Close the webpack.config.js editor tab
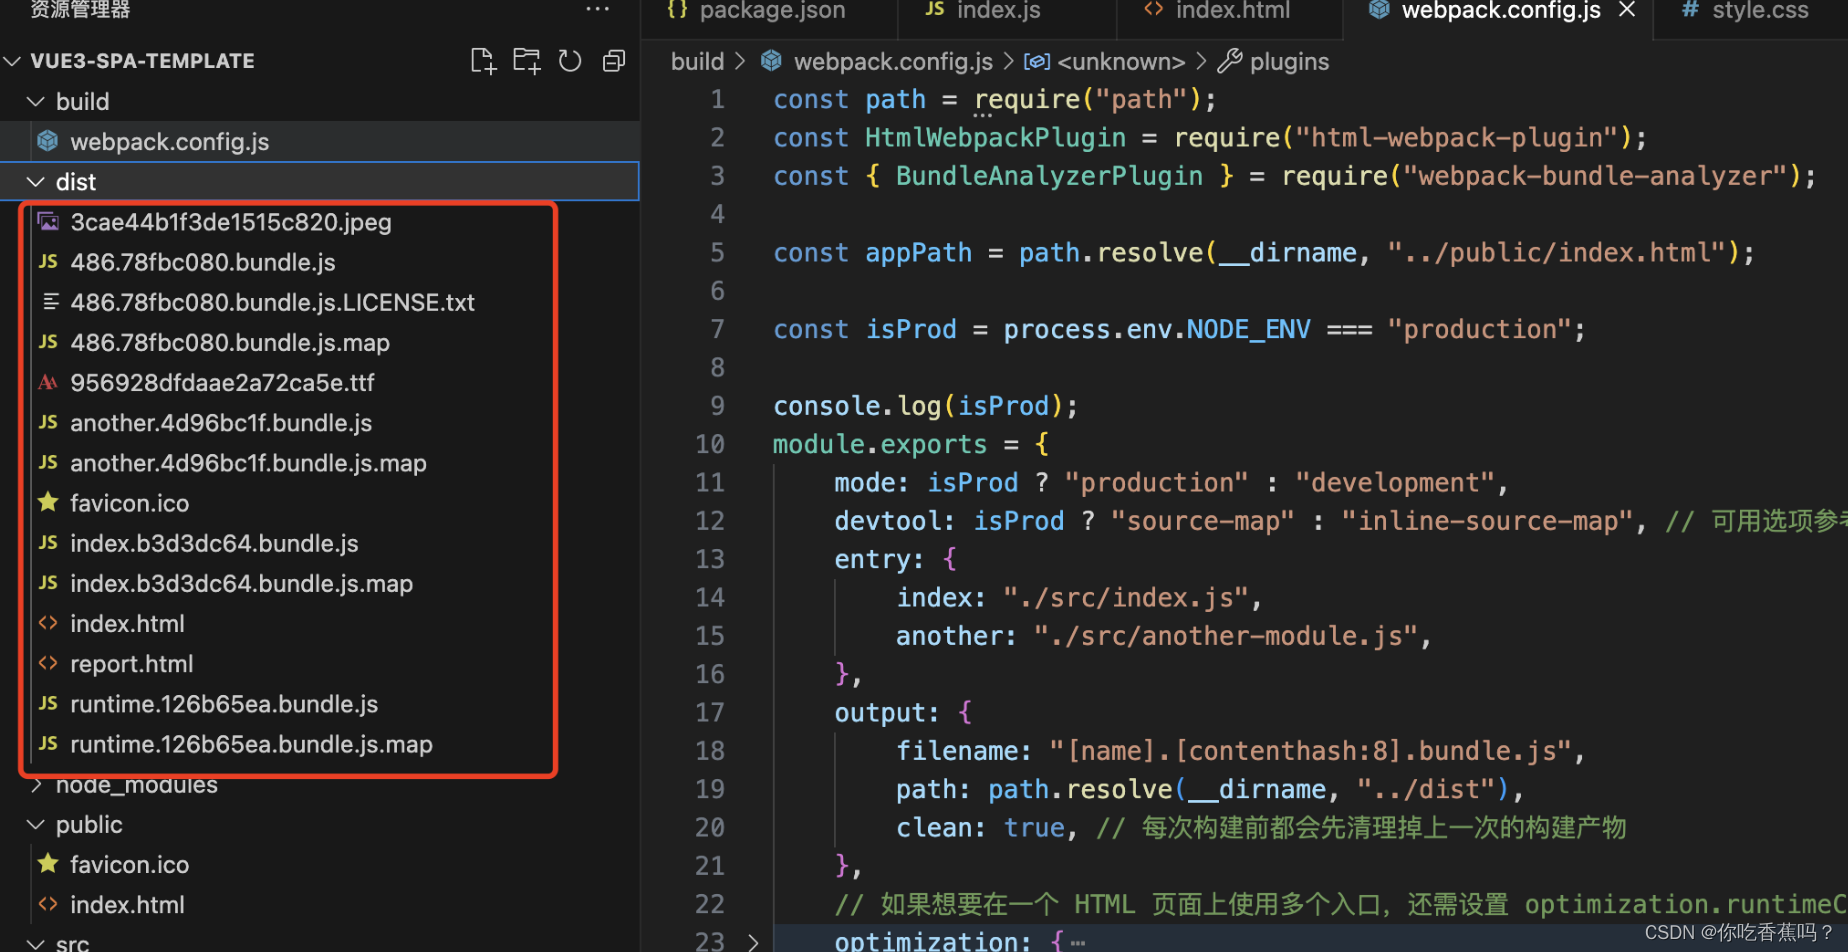The width and height of the screenshot is (1848, 952). click(x=1627, y=10)
